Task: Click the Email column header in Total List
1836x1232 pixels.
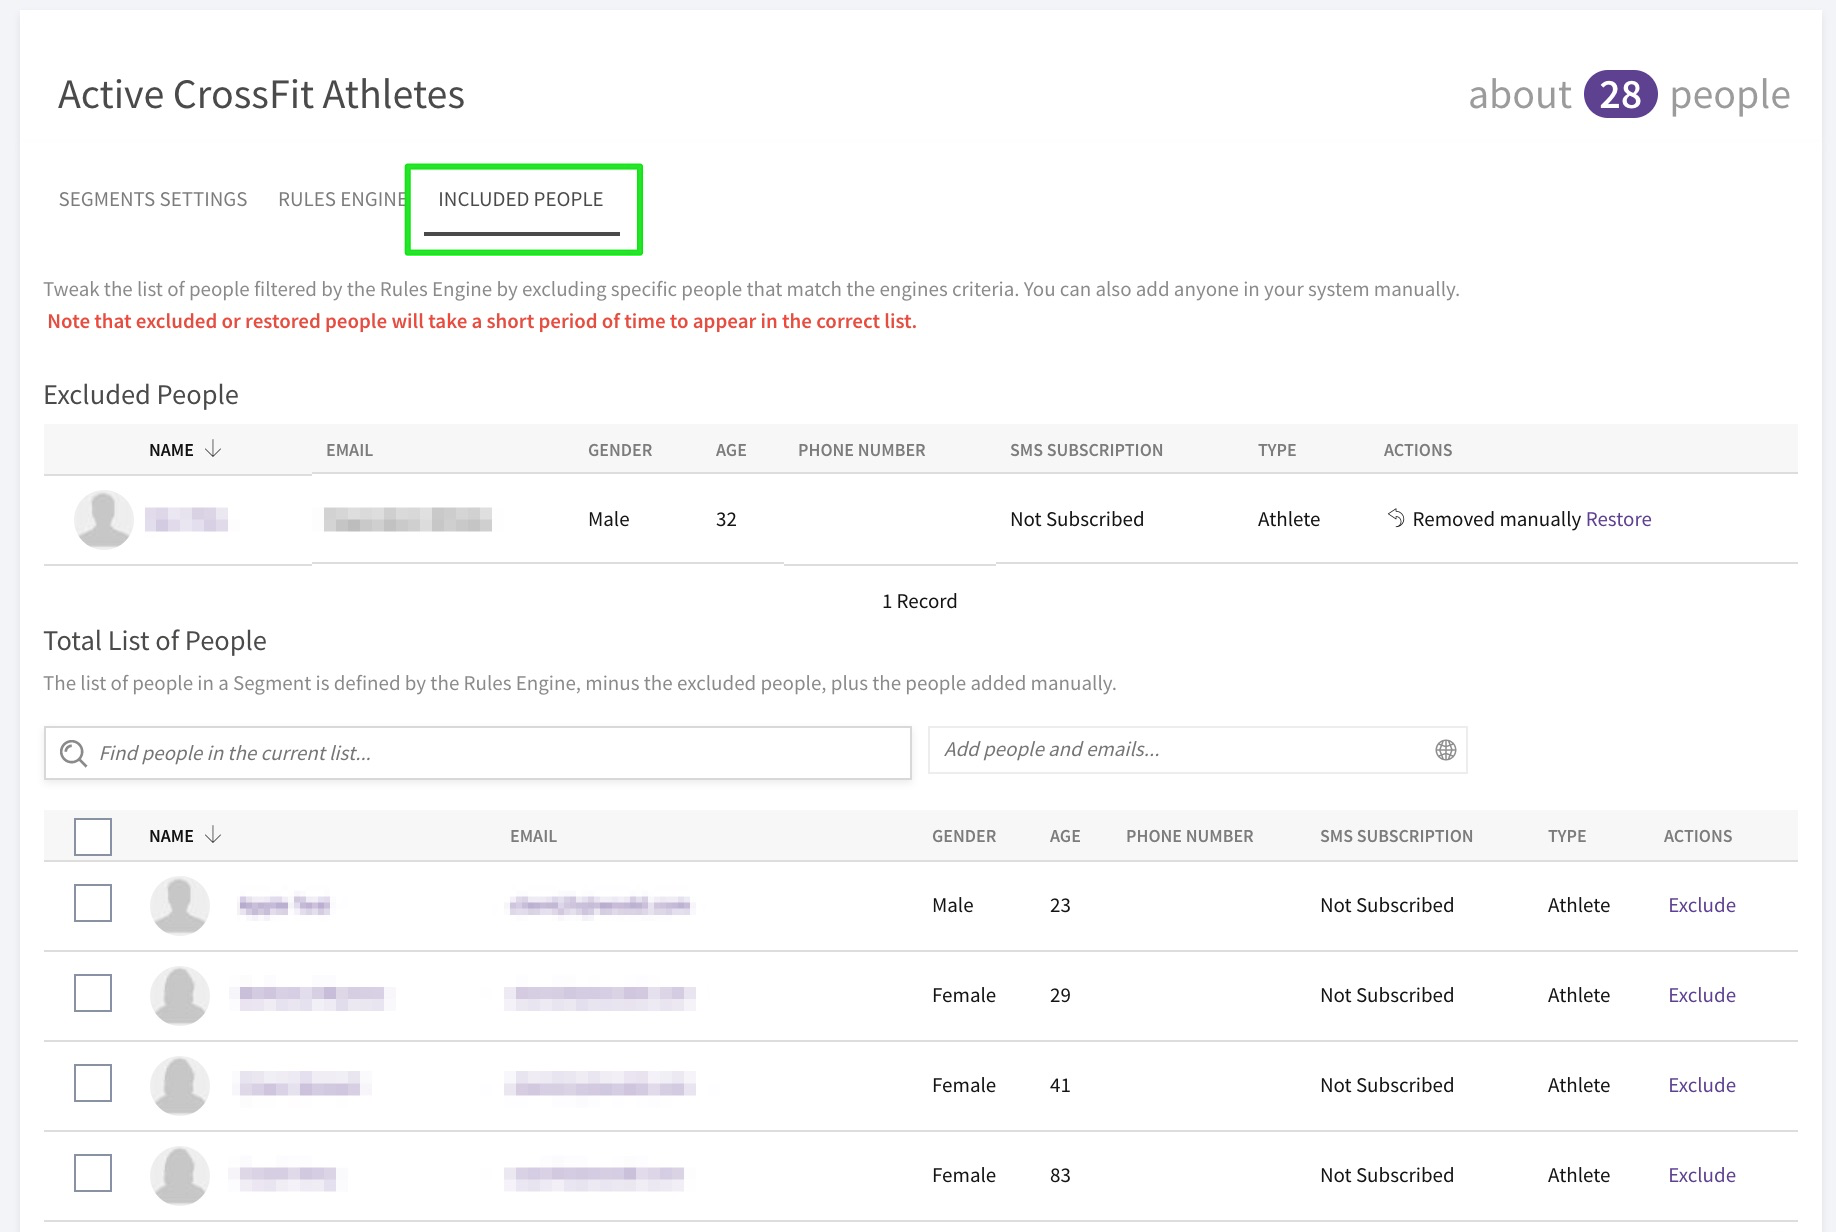Action: pos(533,836)
